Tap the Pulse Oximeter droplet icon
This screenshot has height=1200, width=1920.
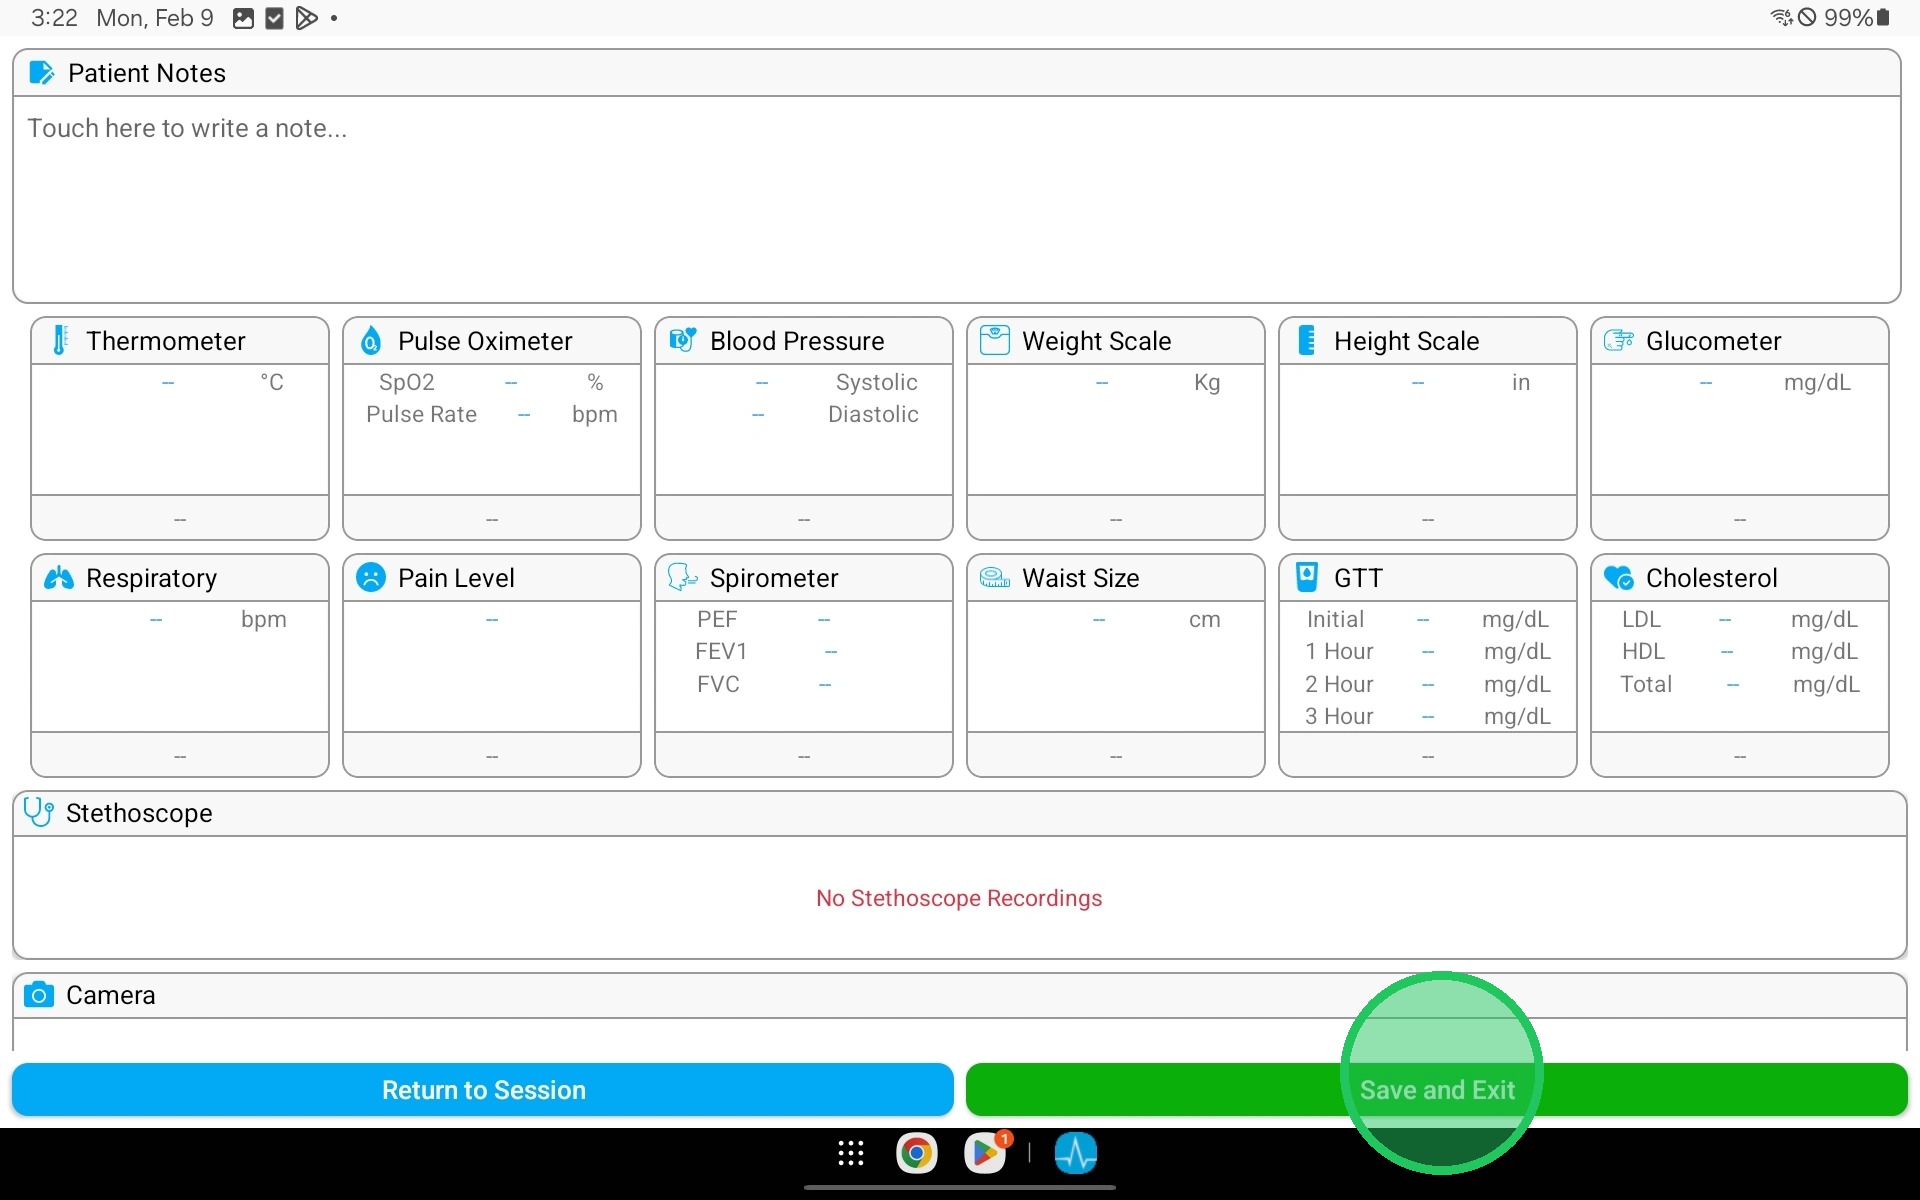point(371,341)
